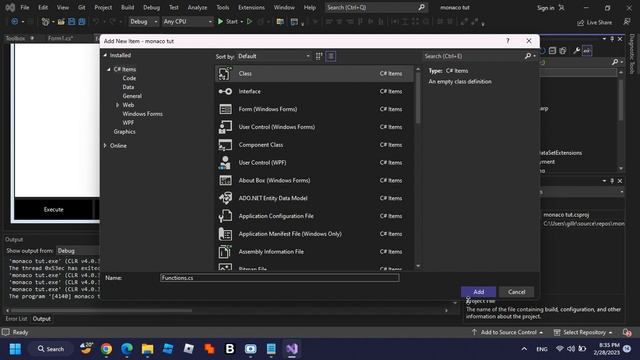
Task: Click the Save toolbar icon
Action: coord(71,22)
